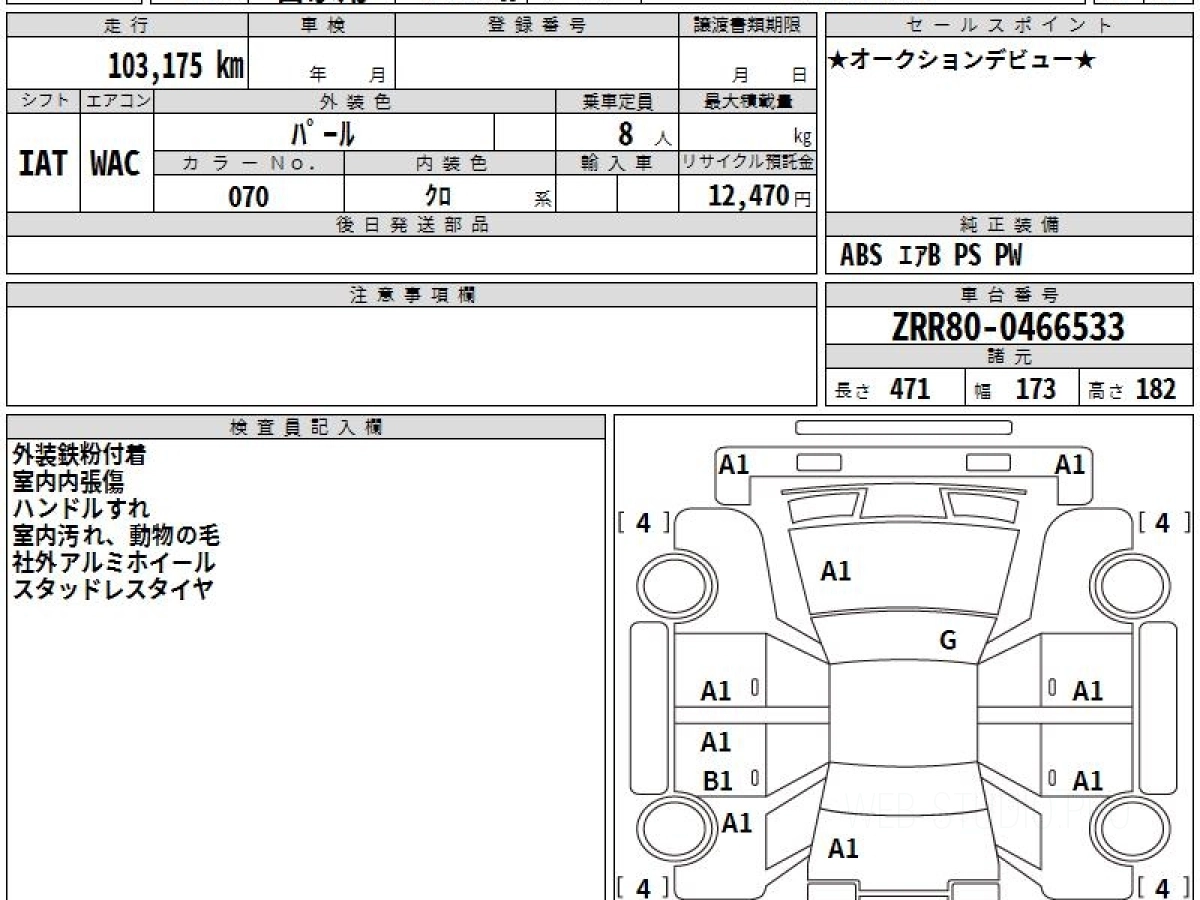Viewport: 1200px width, 900px height.
Task: Click the B1 damage mark on the diagram
Action: (717, 781)
